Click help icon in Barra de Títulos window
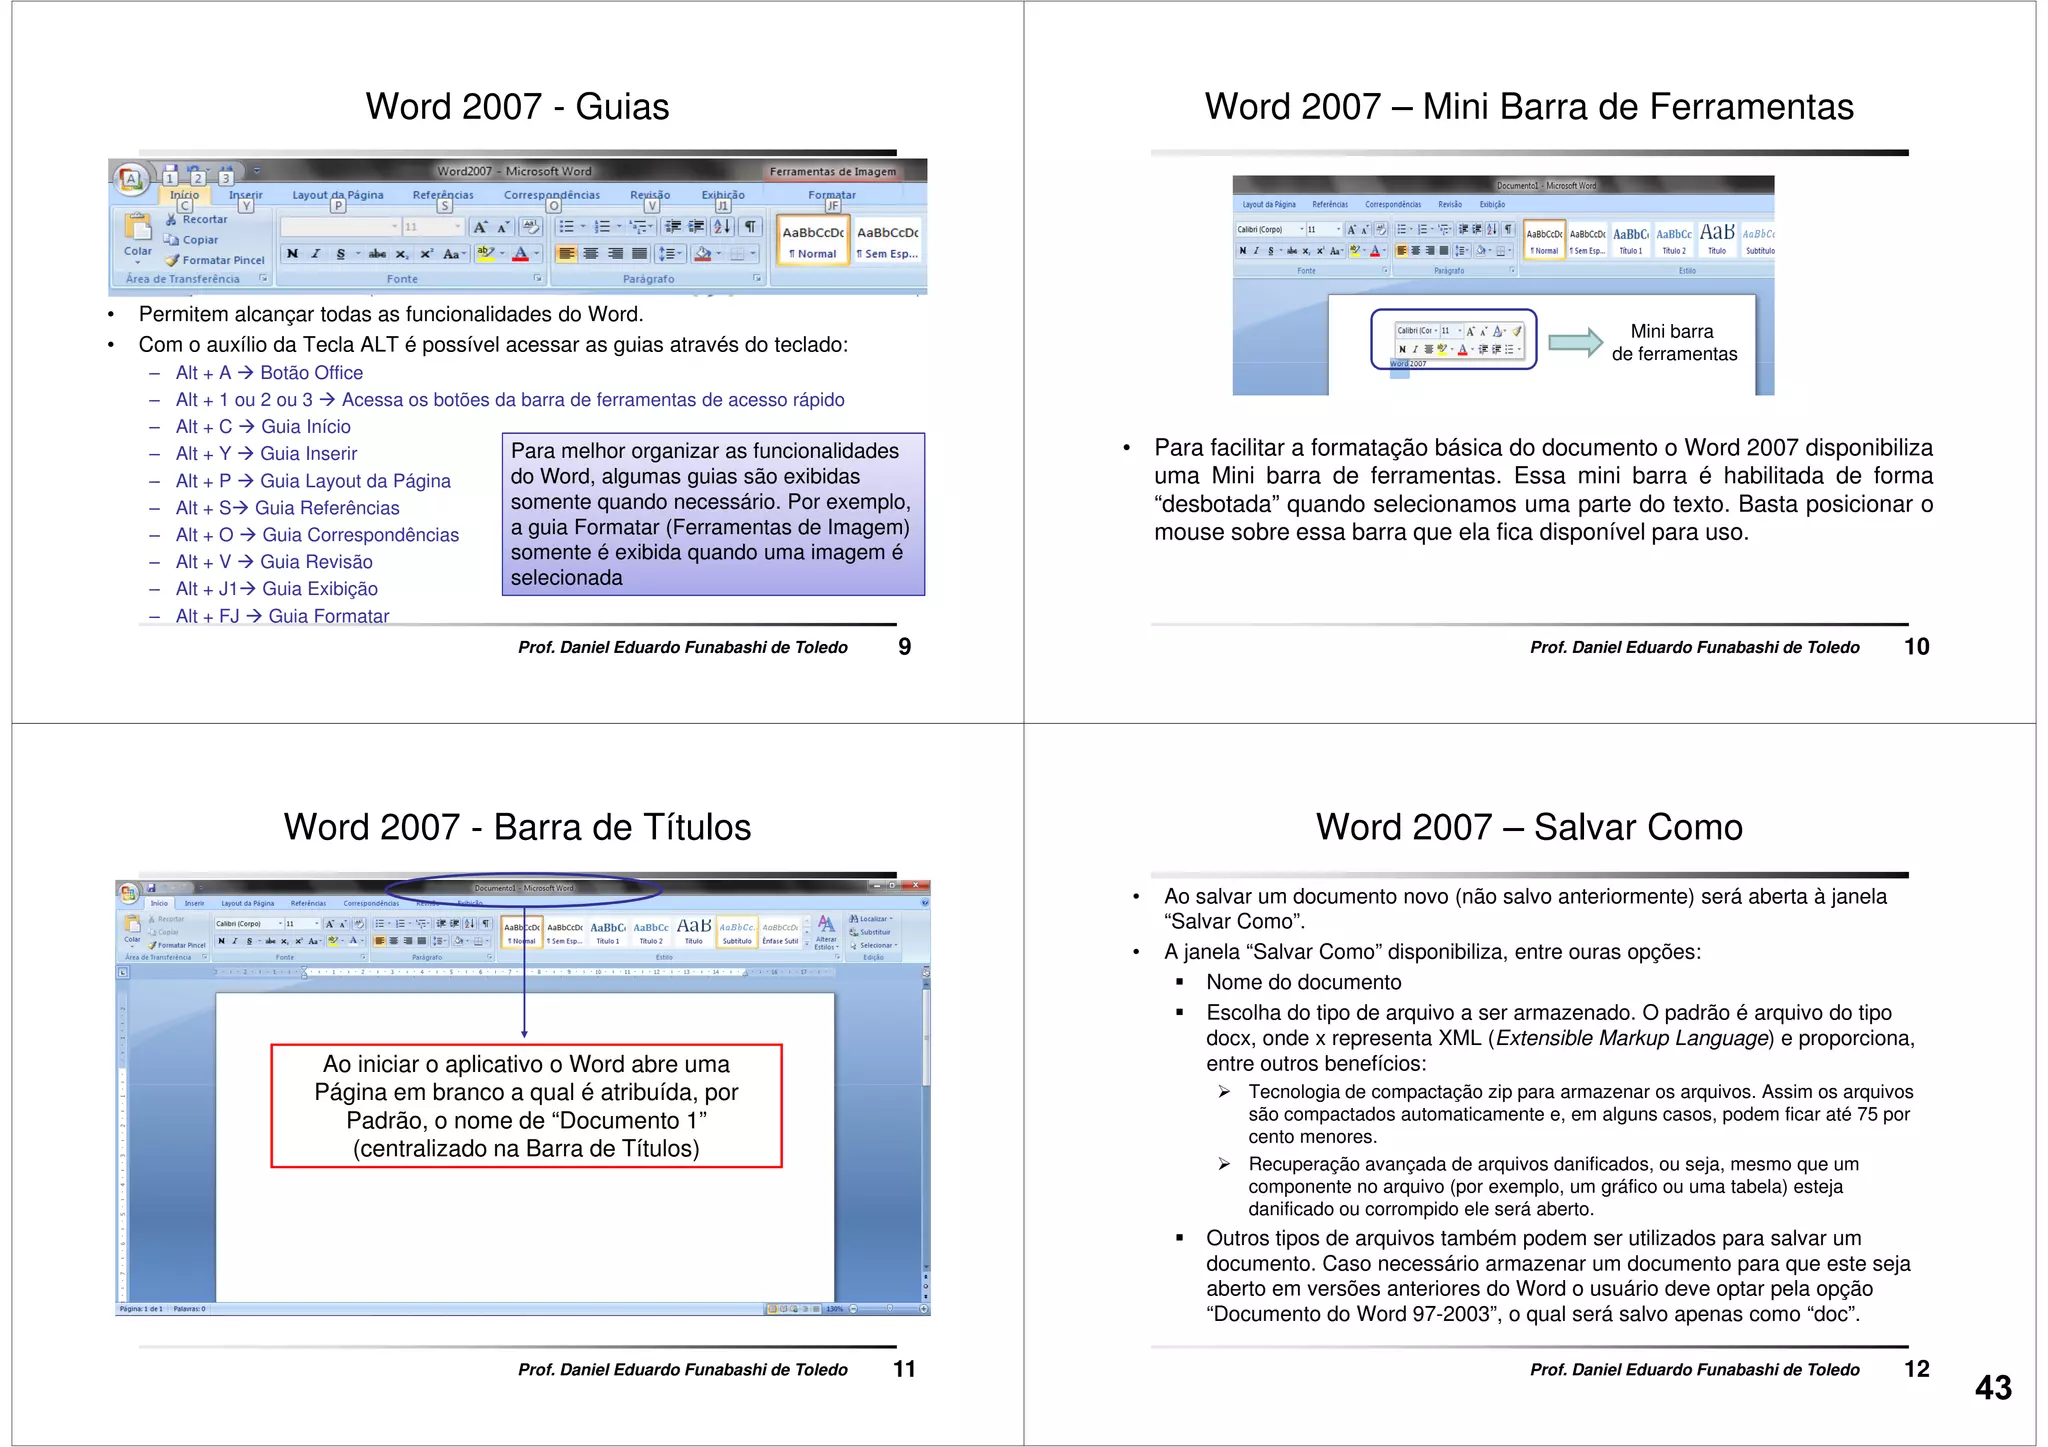The width and height of the screenshot is (2048, 1447). point(925,902)
